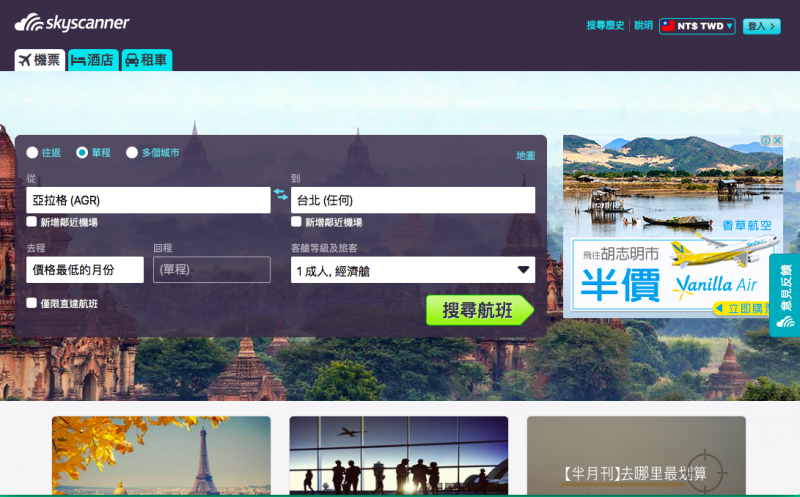800x497 pixels.
Task: Click the 亞拉格 (AGR) origin field
Action: pos(148,200)
